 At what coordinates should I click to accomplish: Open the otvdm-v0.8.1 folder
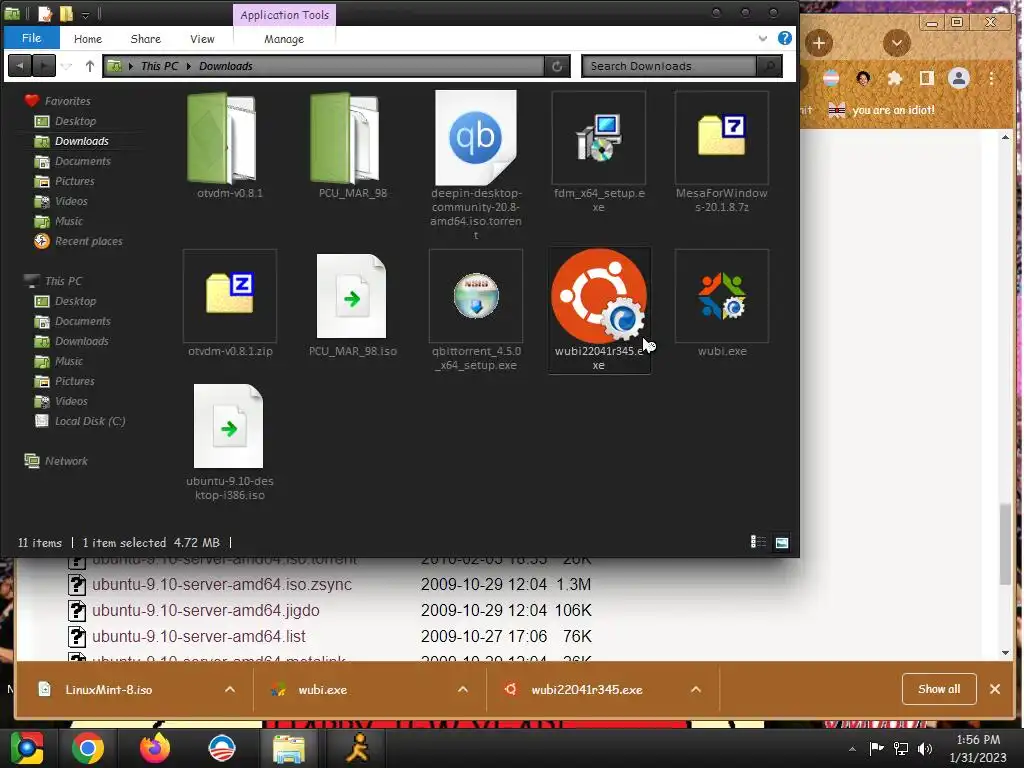pyautogui.click(x=229, y=145)
